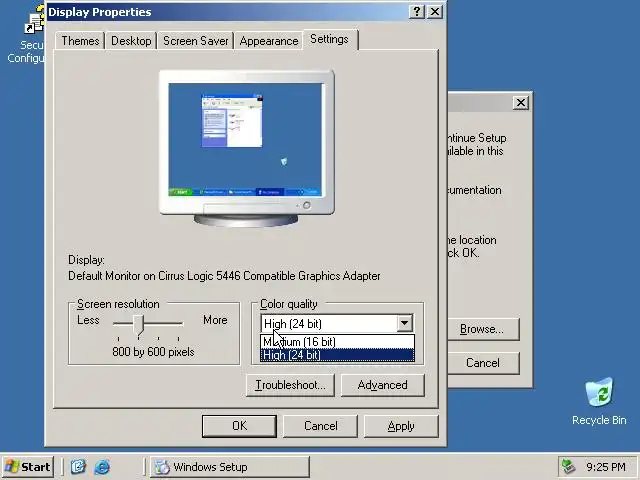This screenshot has height=480, width=640.
Task: Click Show Desktop quick launch icon
Action: pos(78,467)
